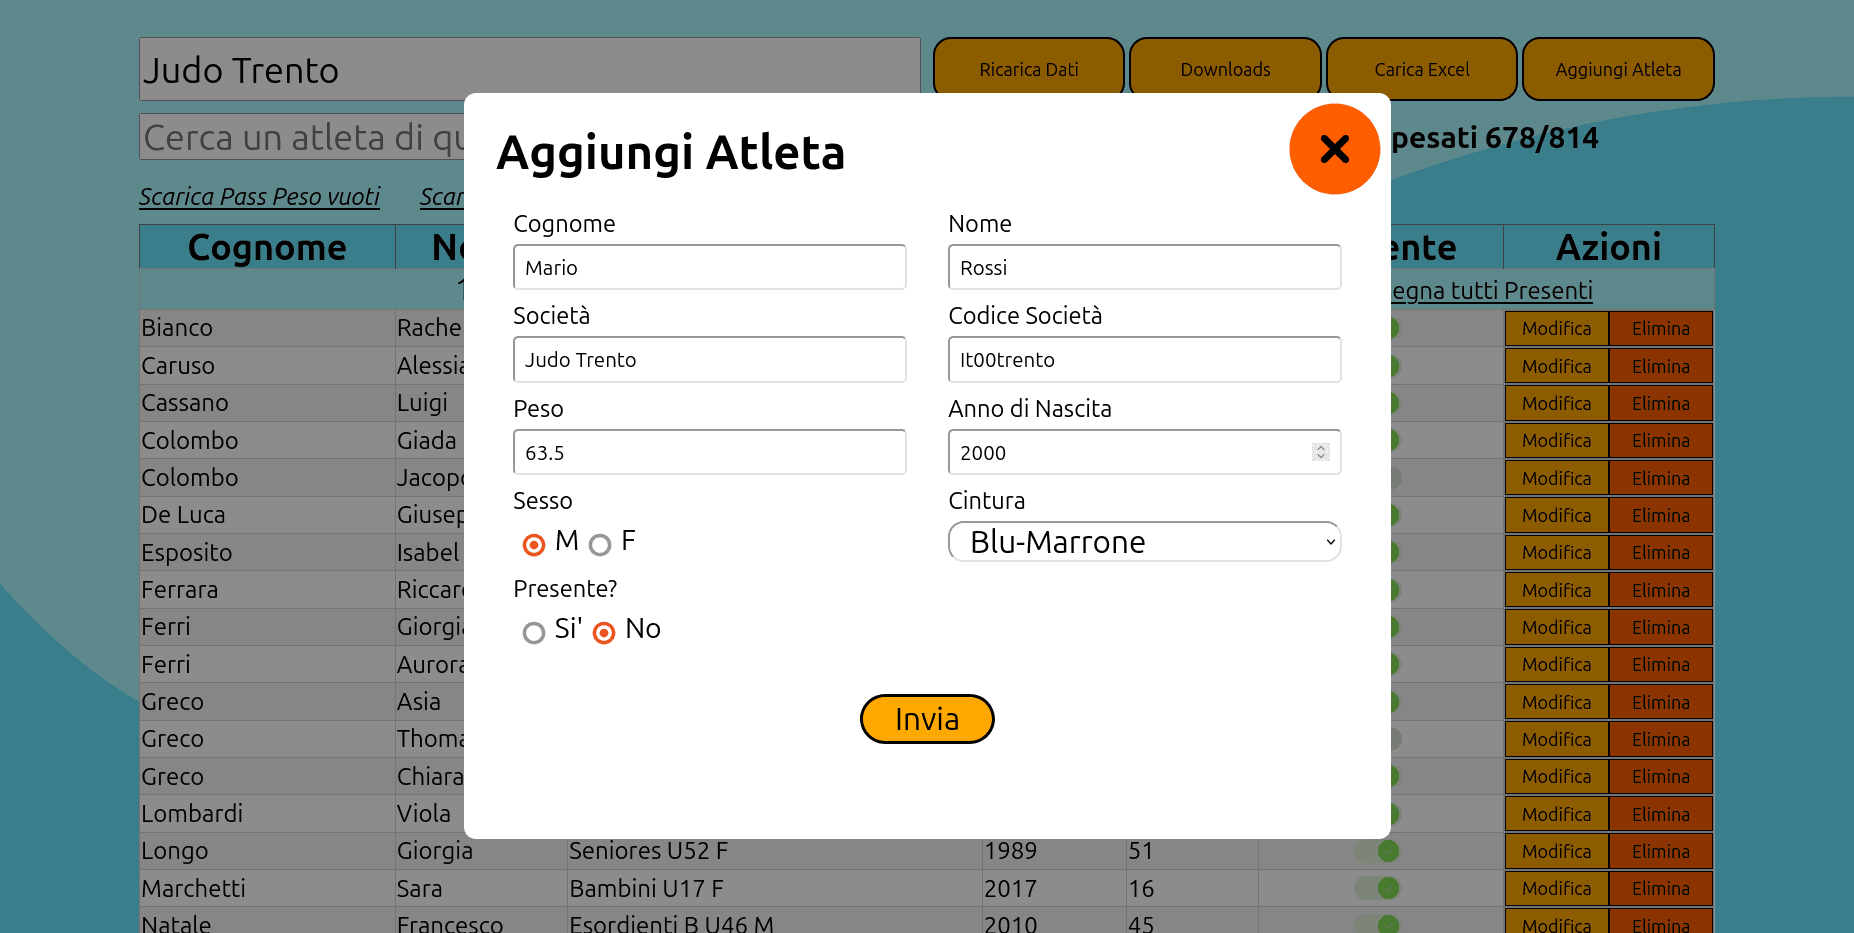Screen dimensions: 1854x933
Task: Close the Aggiungi Atleta dialog
Action: 1334,149
